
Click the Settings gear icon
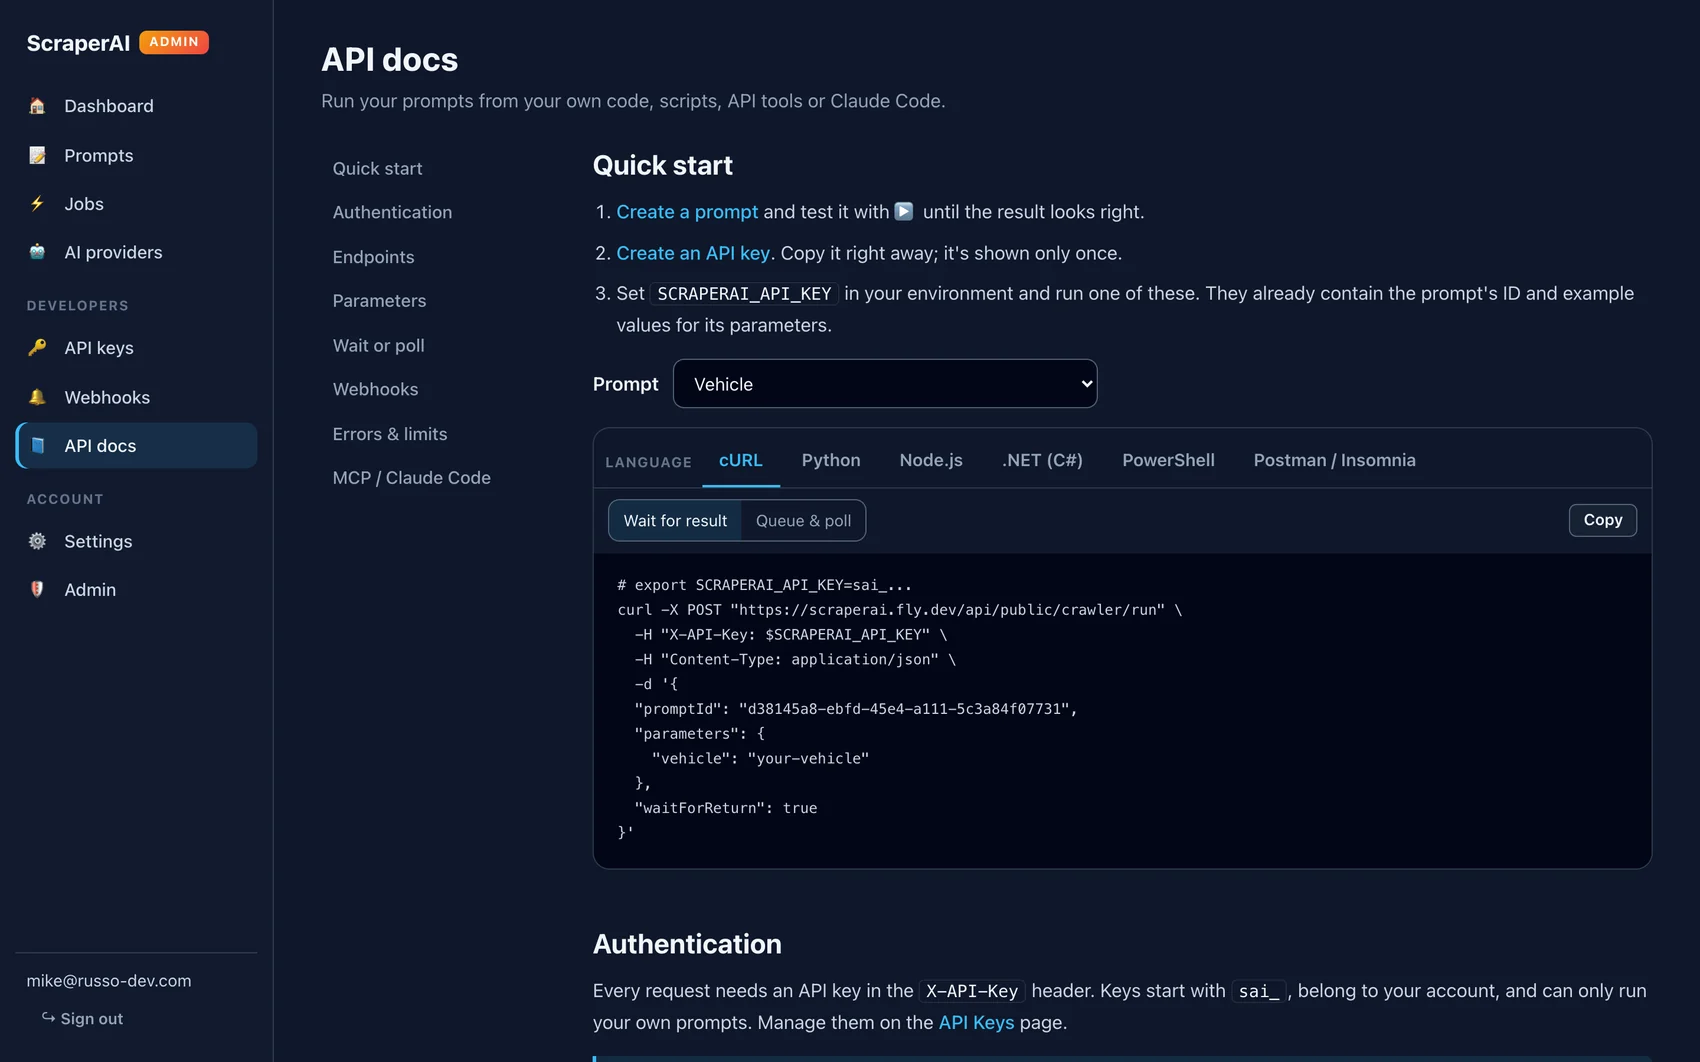coord(37,541)
